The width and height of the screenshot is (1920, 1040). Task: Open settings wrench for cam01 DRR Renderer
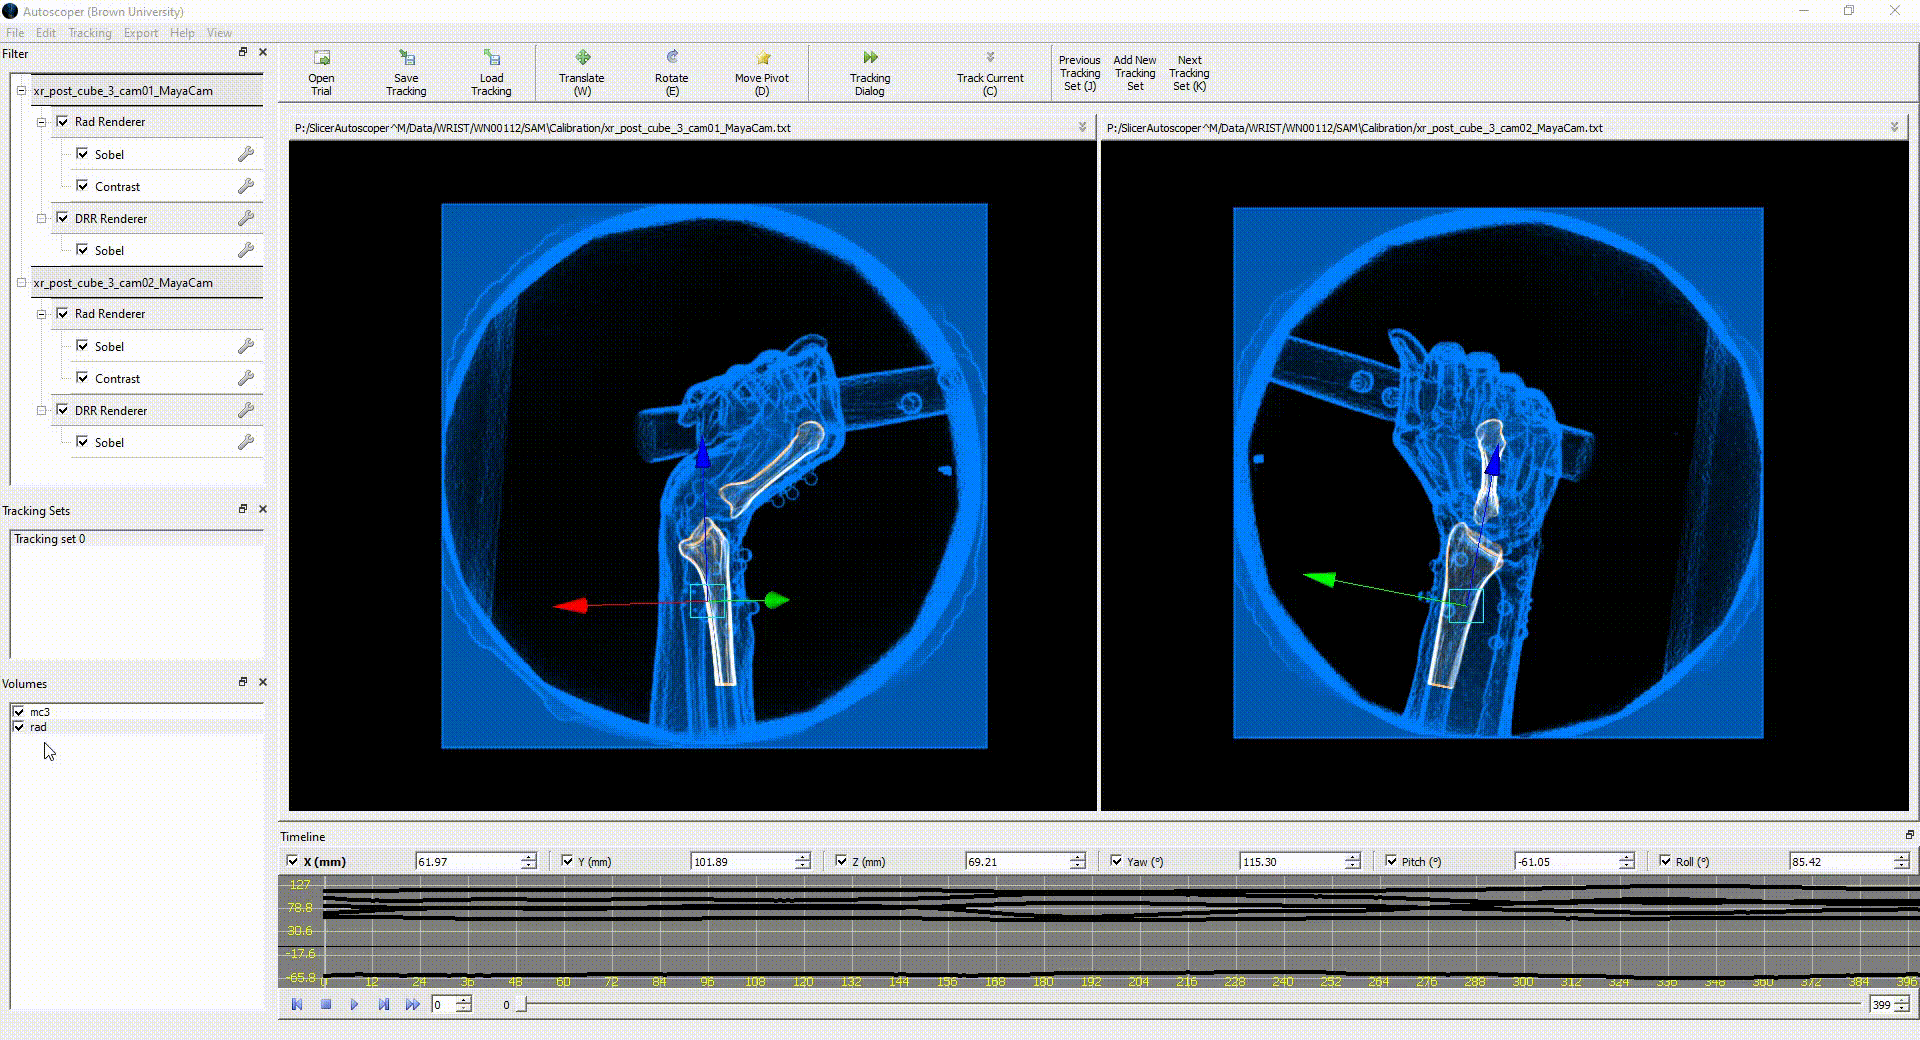coord(246,218)
